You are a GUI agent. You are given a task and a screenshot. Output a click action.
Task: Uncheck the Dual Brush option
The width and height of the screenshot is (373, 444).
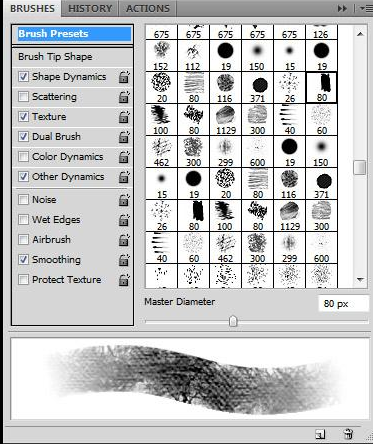pyautogui.click(x=23, y=137)
